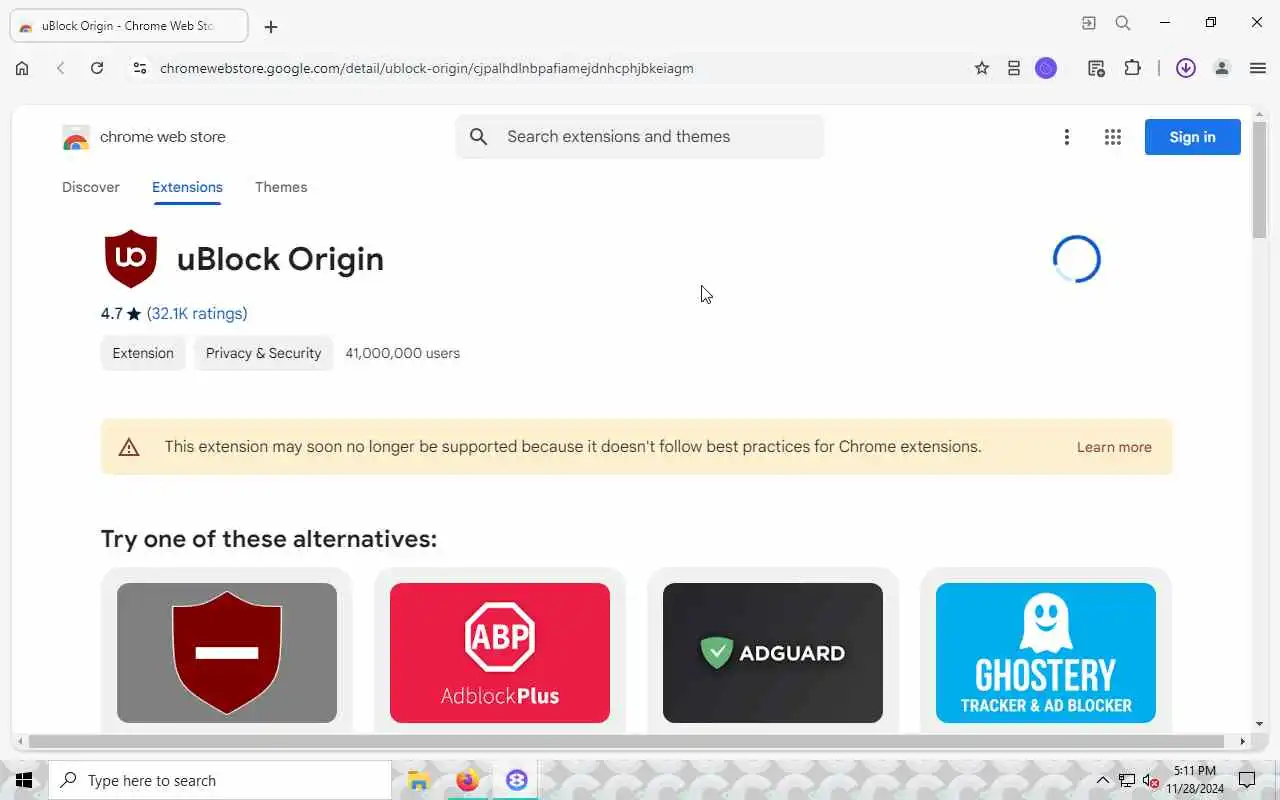Open the Ghostery alternative card
Viewport: 1280px width, 800px height.
tap(1046, 653)
